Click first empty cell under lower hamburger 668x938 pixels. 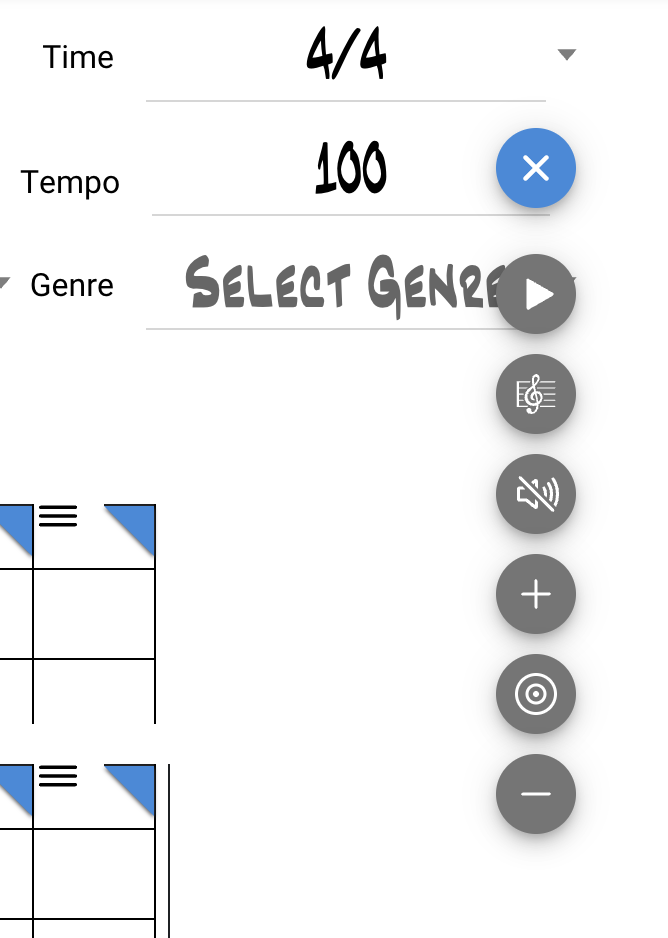click(94, 873)
